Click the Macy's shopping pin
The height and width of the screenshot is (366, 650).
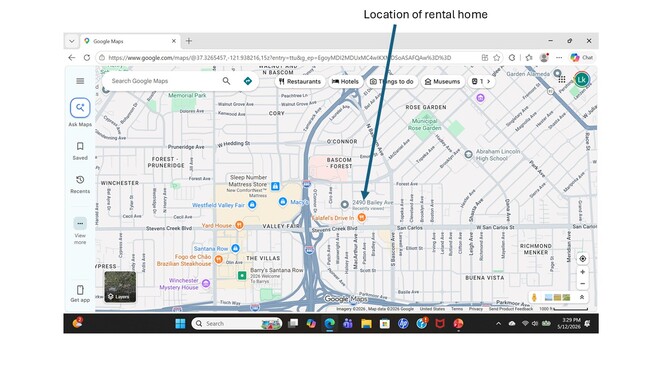click(x=283, y=201)
